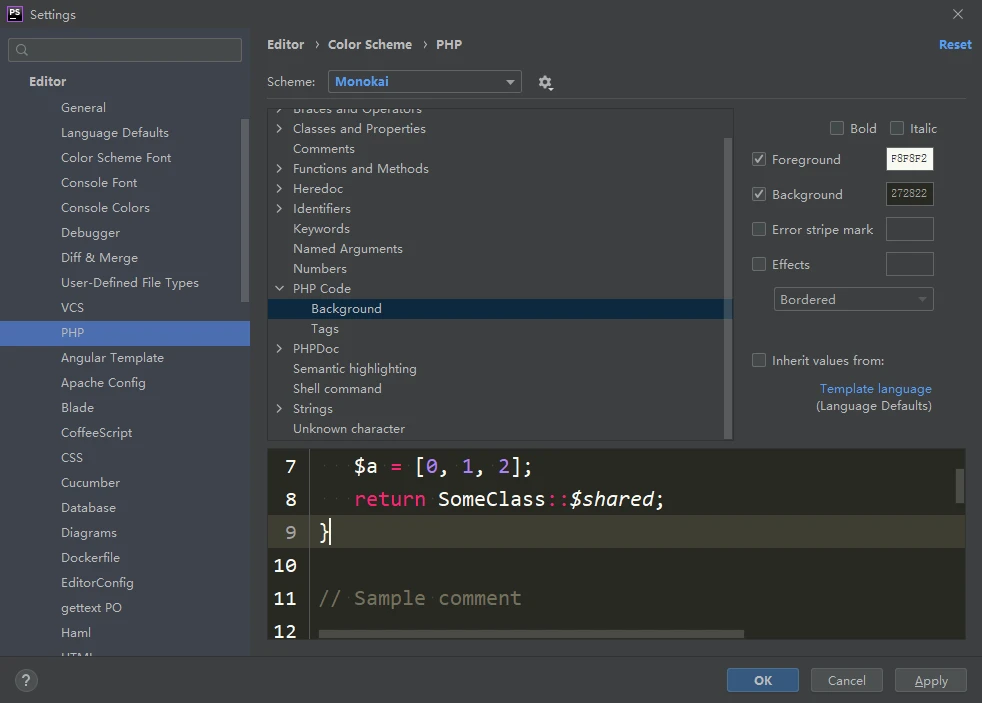This screenshot has width=982, height=703.
Task: Select CSS in the settings sidebar
Action: [x=72, y=457]
